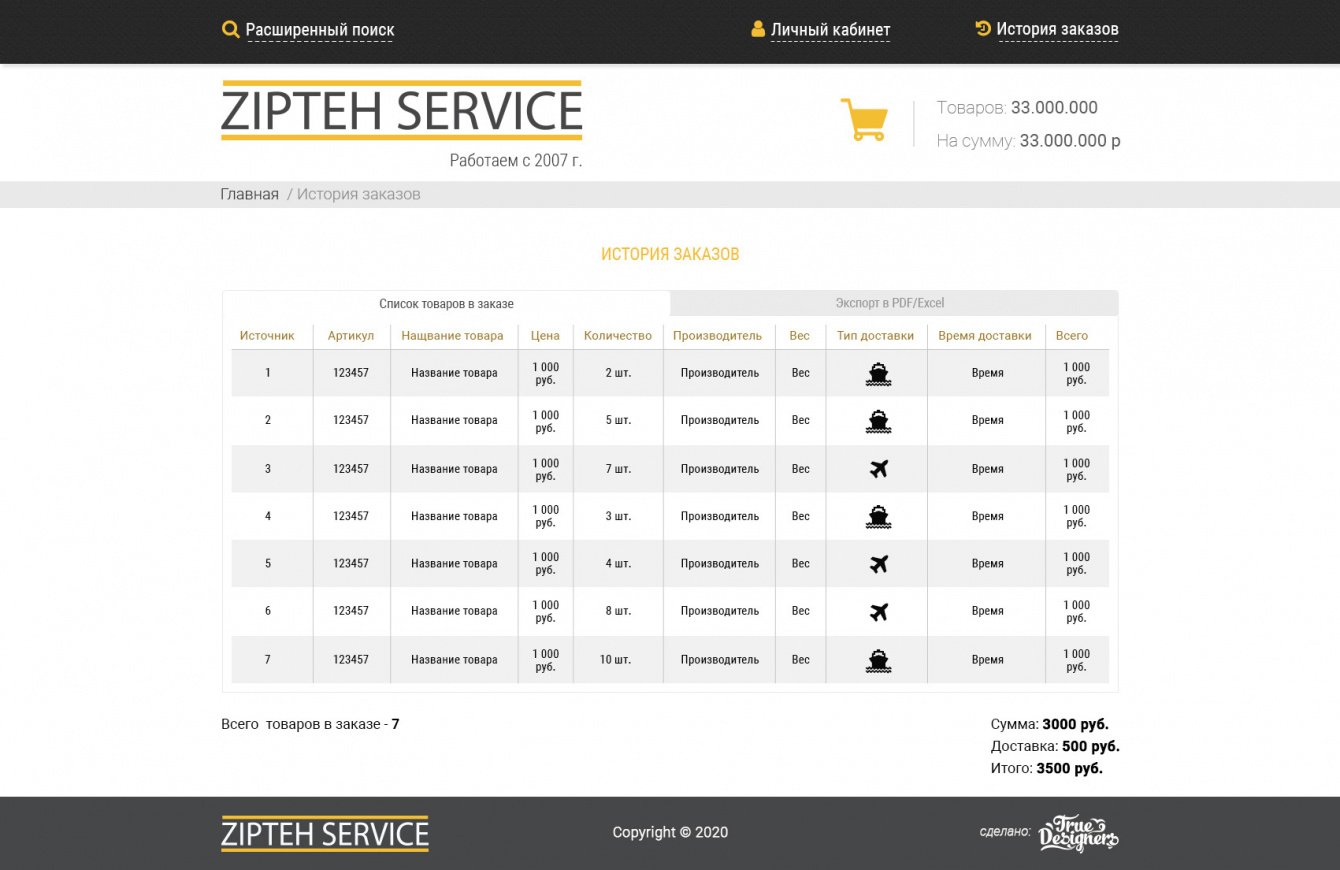Click the Количество column header
The height and width of the screenshot is (870, 1340).
[618, 336]
